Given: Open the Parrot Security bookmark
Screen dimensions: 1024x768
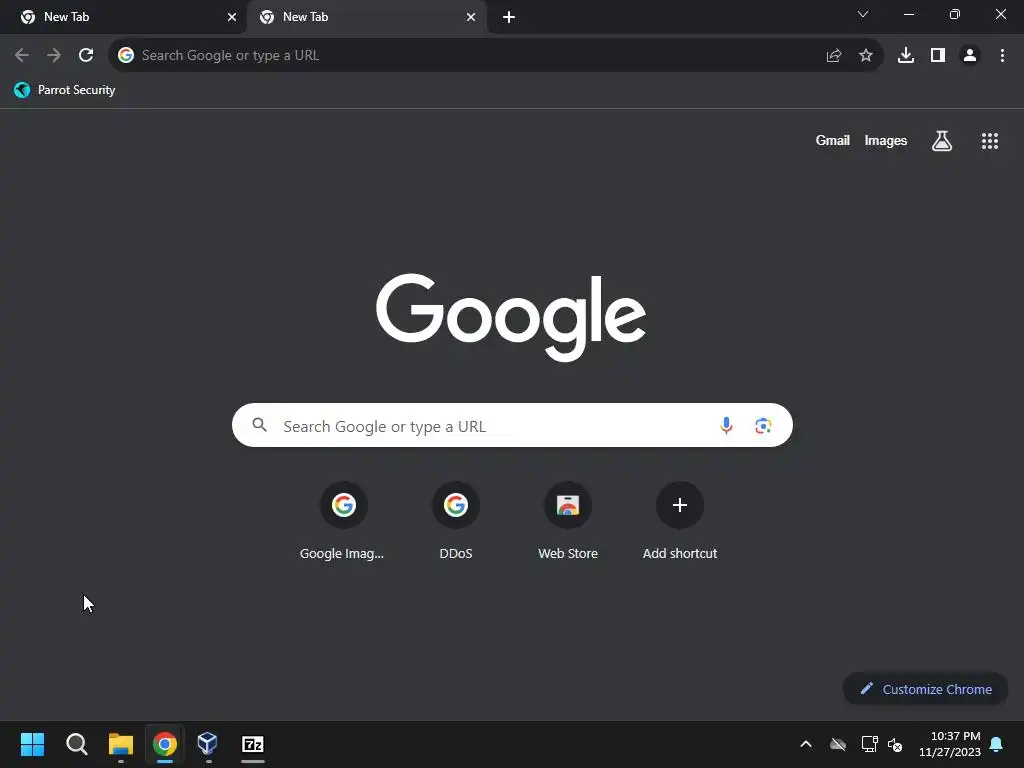Looking at the screenshot, I should coord(65,90).
